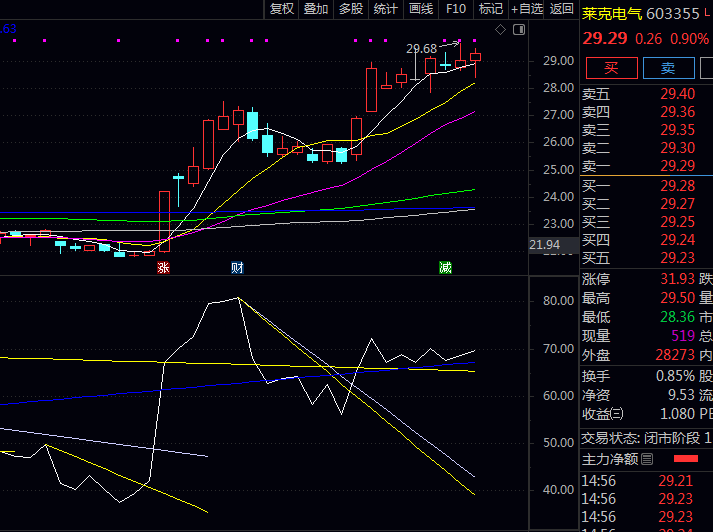Open the 统计 statistics menu
Screen dimensions: 713x532
point(385,9)
